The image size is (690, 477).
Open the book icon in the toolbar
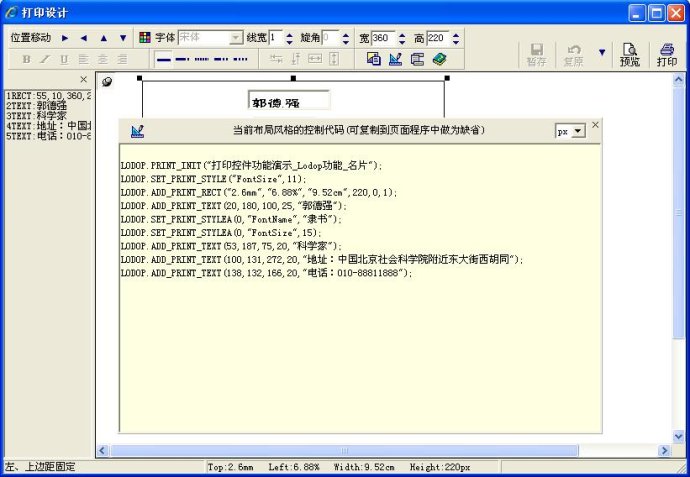(x=439, y=59)
